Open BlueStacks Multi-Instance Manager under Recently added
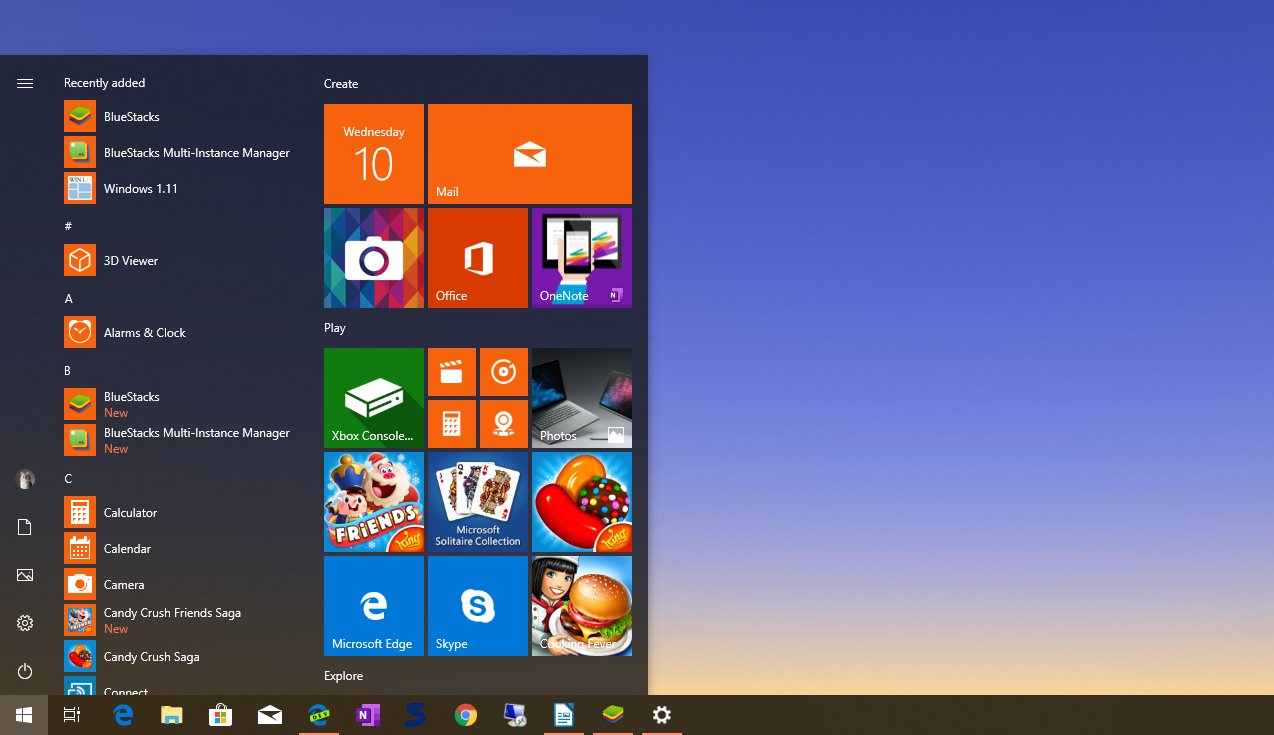 (x=180, y=152)
